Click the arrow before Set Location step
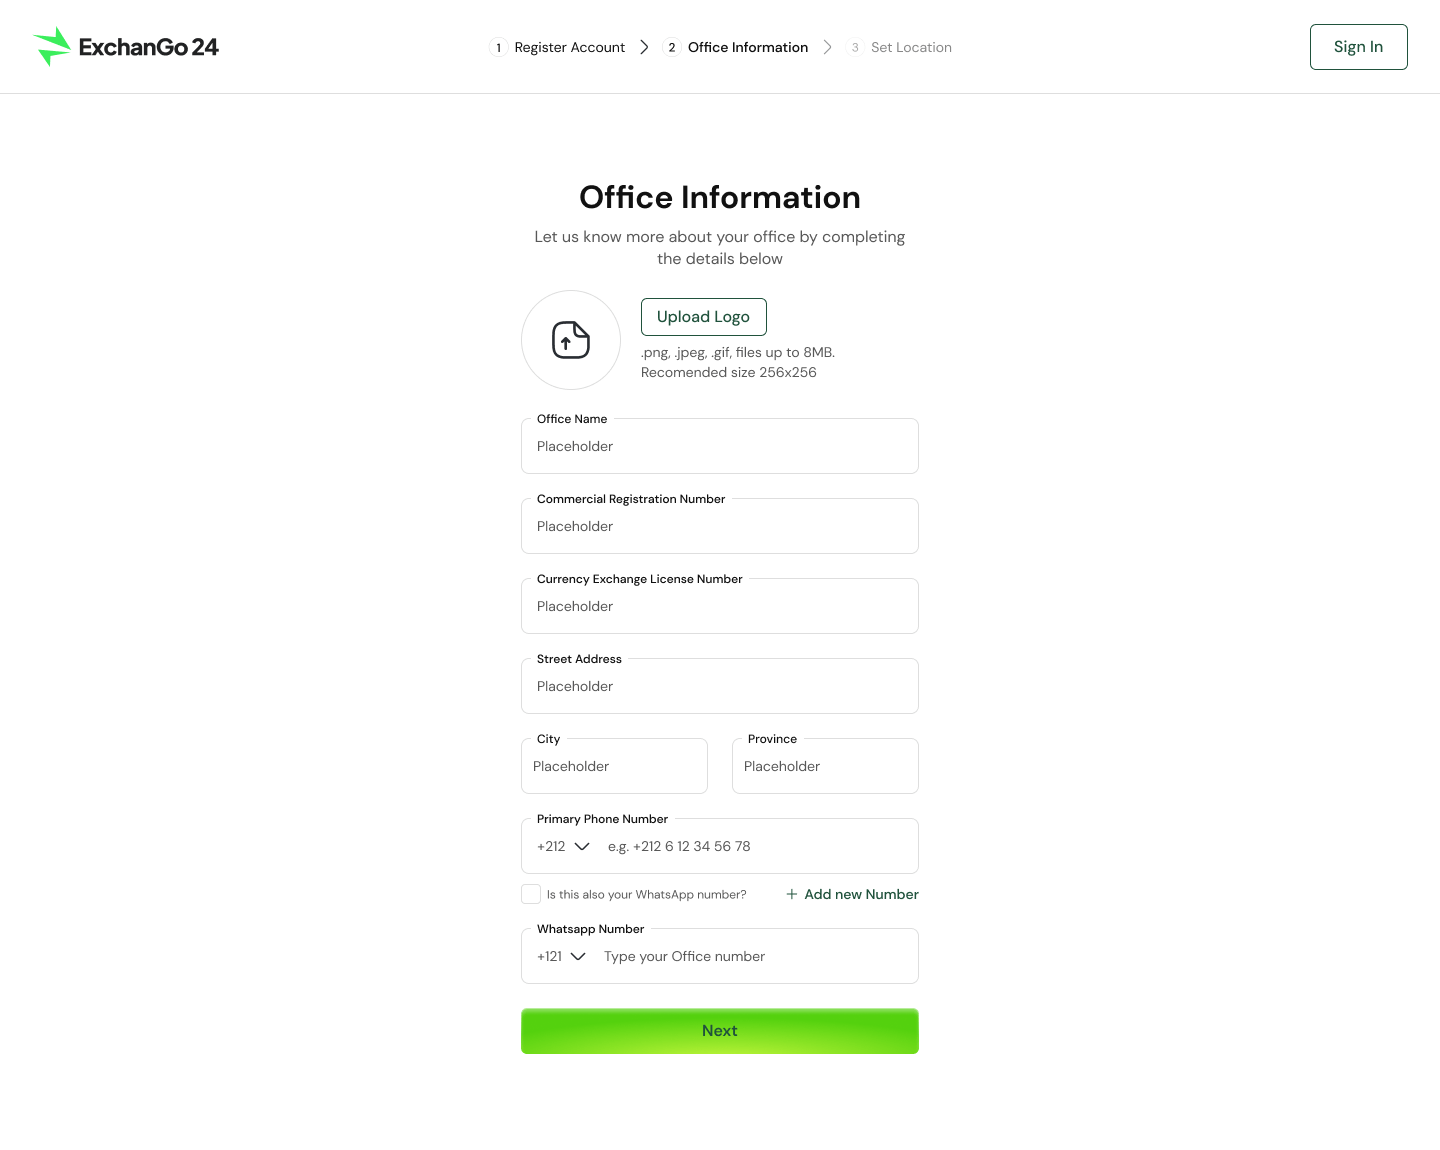The width and height of the screenshot is (1440, 1150). [x=827, y=47]
